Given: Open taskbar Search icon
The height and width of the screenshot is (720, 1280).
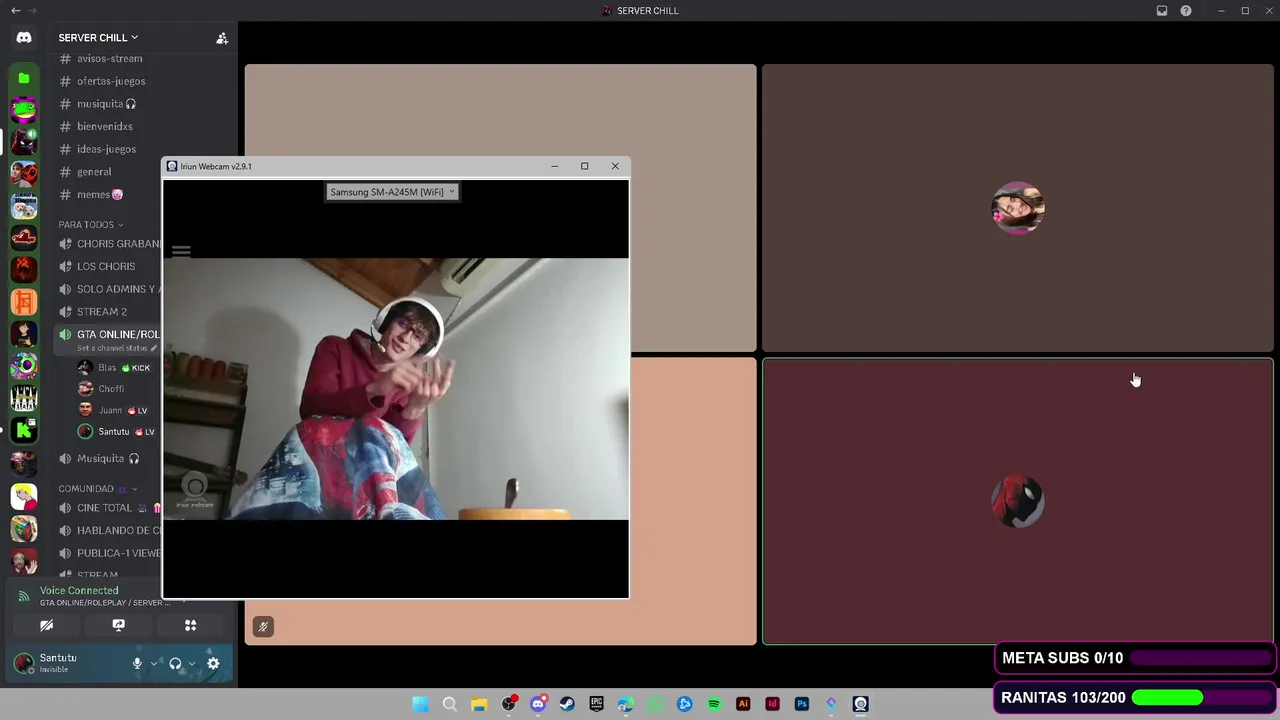Looking at the screenshot, I should pyautogui.click(x=450, y=704).
